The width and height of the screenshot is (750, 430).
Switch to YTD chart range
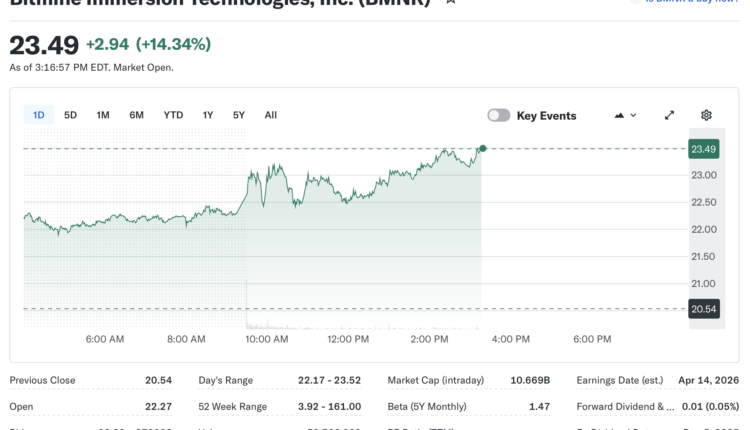(x=173, y=115)
